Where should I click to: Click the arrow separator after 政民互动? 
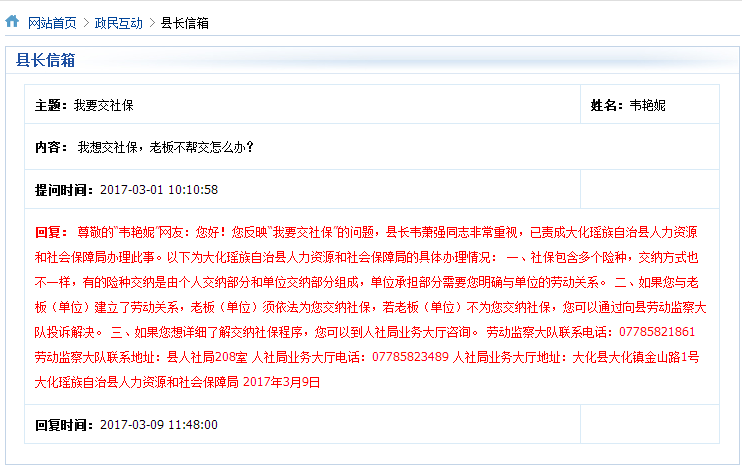tap(152, 22)
